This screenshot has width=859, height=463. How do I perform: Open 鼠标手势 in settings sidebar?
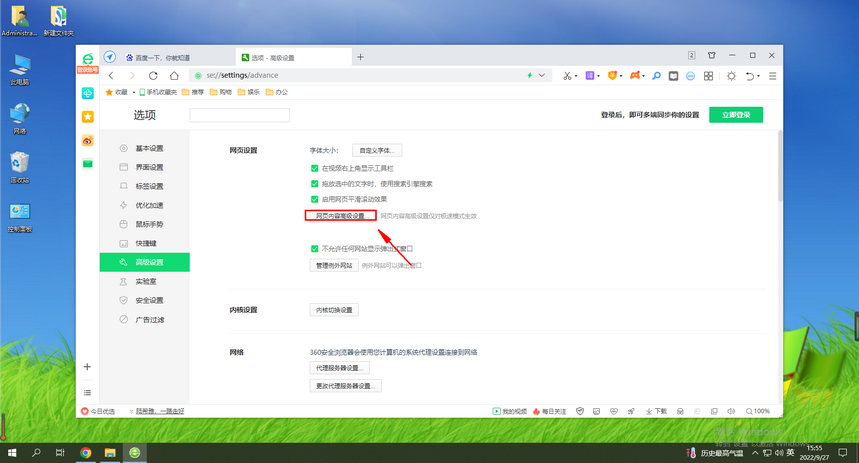pyautogui.click(x=145, y=224)
